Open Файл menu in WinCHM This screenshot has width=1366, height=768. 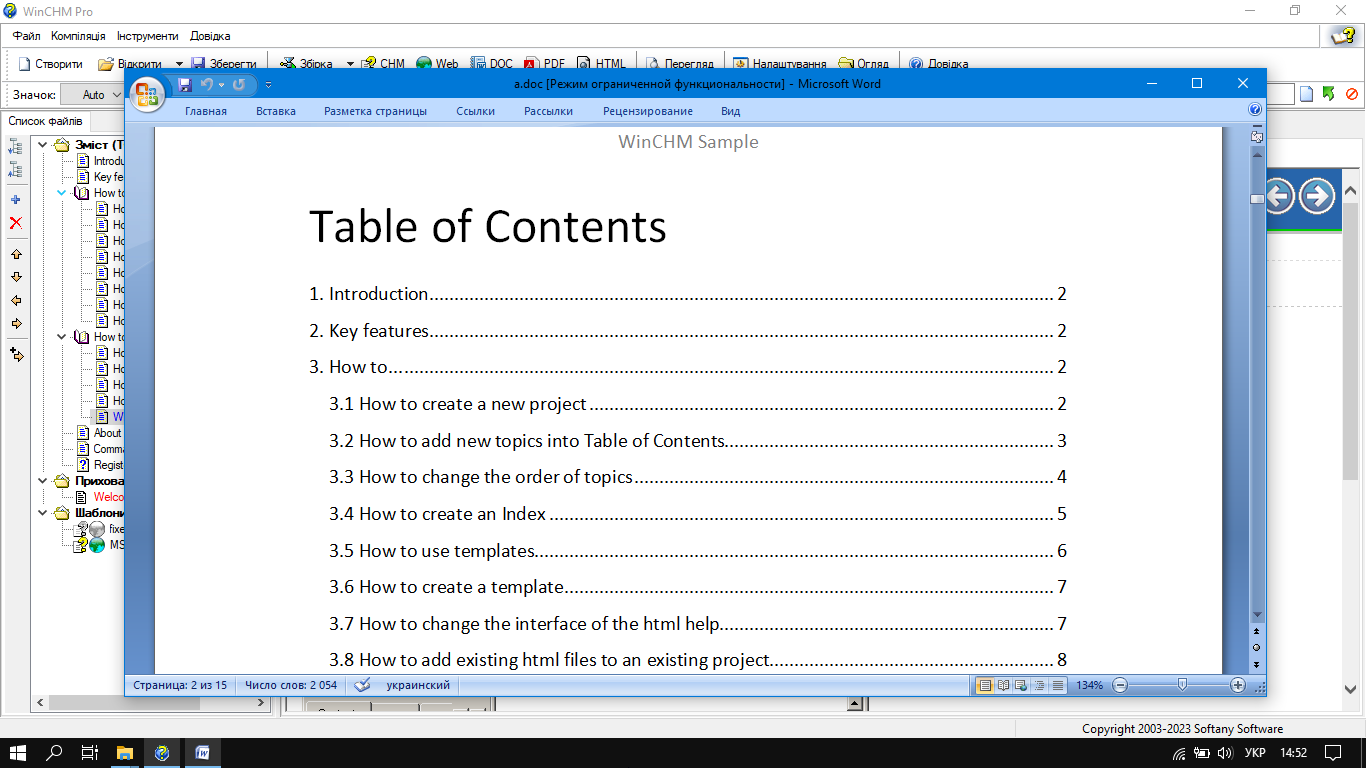(x=27, y=36)
